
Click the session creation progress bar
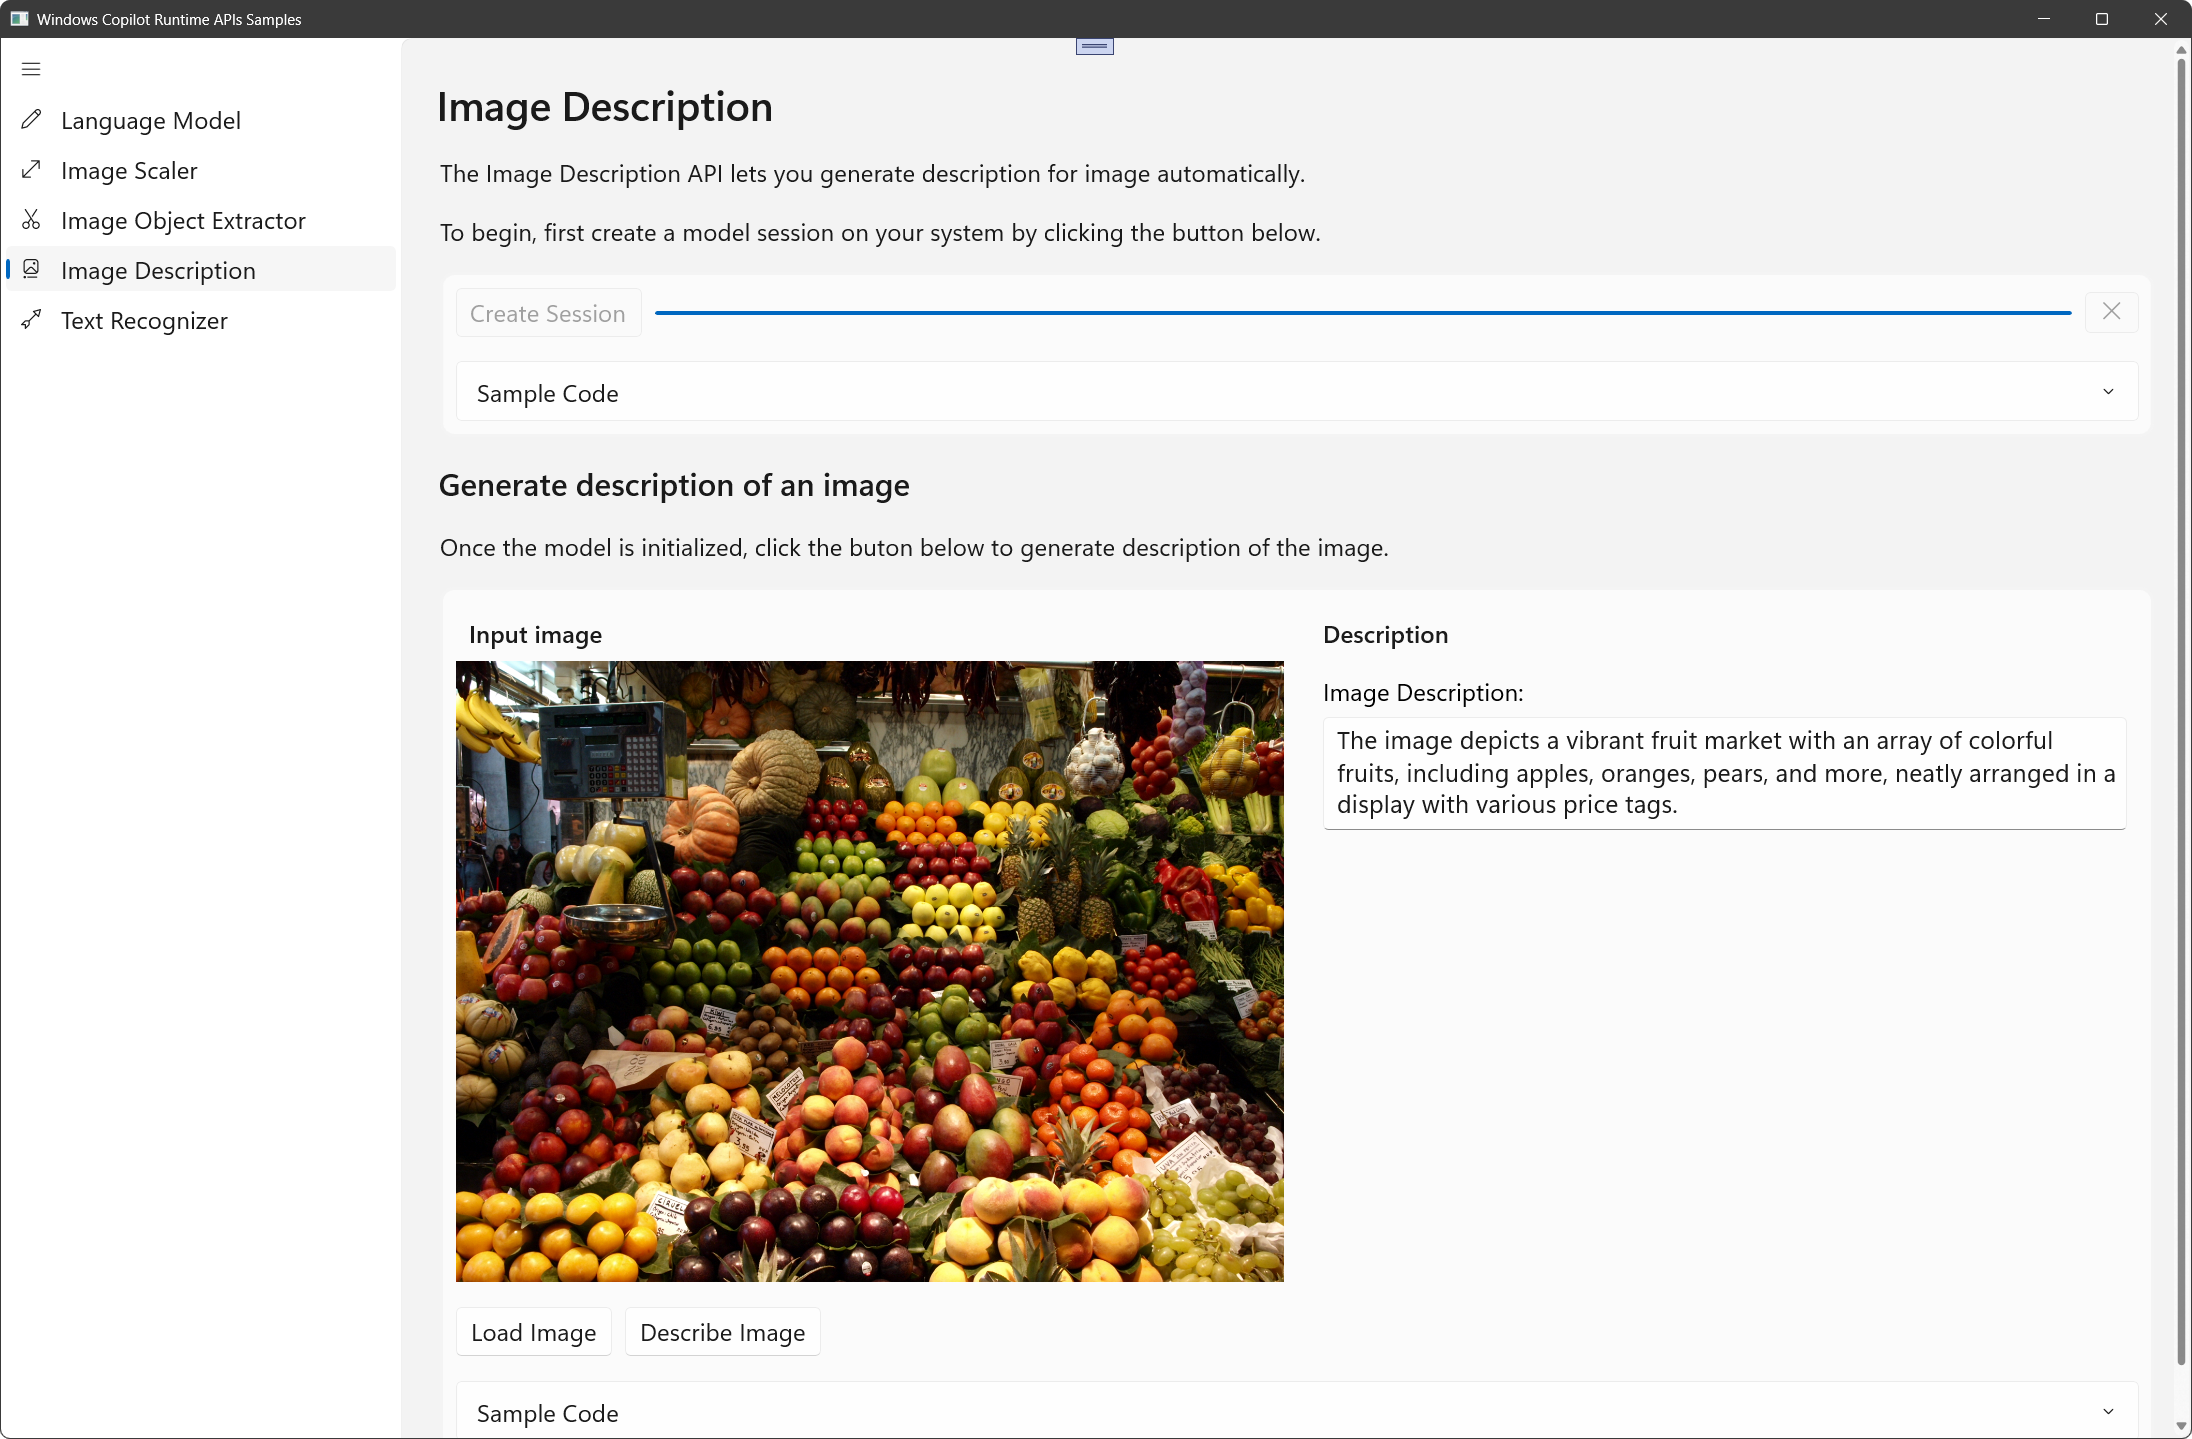1362,313
